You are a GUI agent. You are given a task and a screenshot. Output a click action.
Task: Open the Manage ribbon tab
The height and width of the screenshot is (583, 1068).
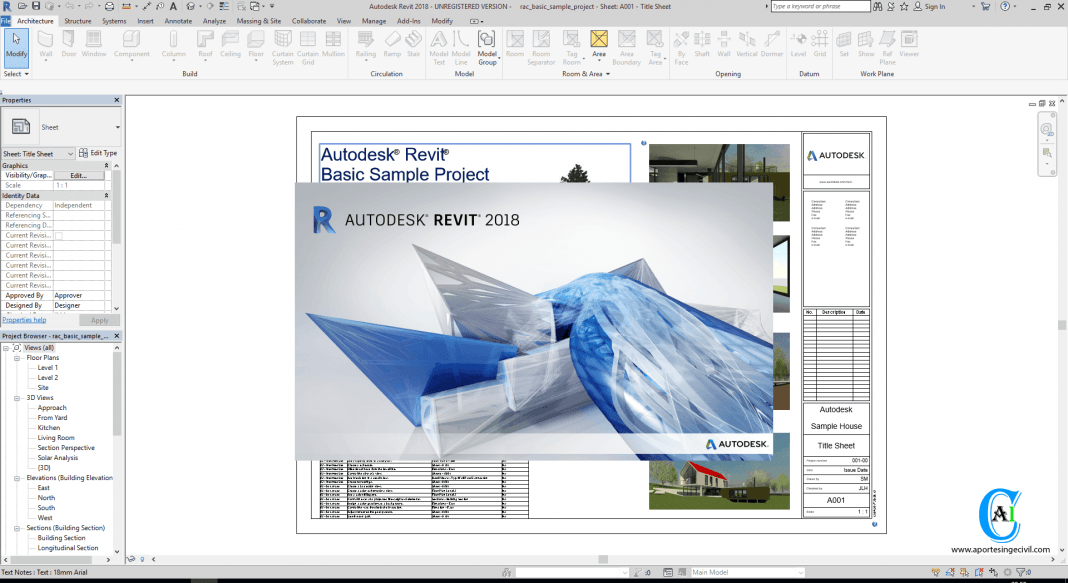[x=374, y=20]
